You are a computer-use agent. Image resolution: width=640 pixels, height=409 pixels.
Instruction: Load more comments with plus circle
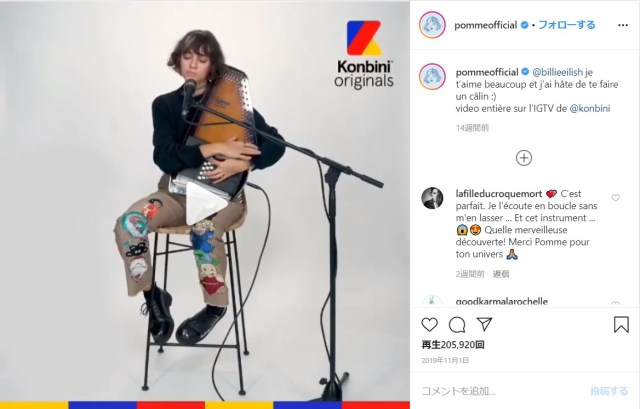[524, 158]
